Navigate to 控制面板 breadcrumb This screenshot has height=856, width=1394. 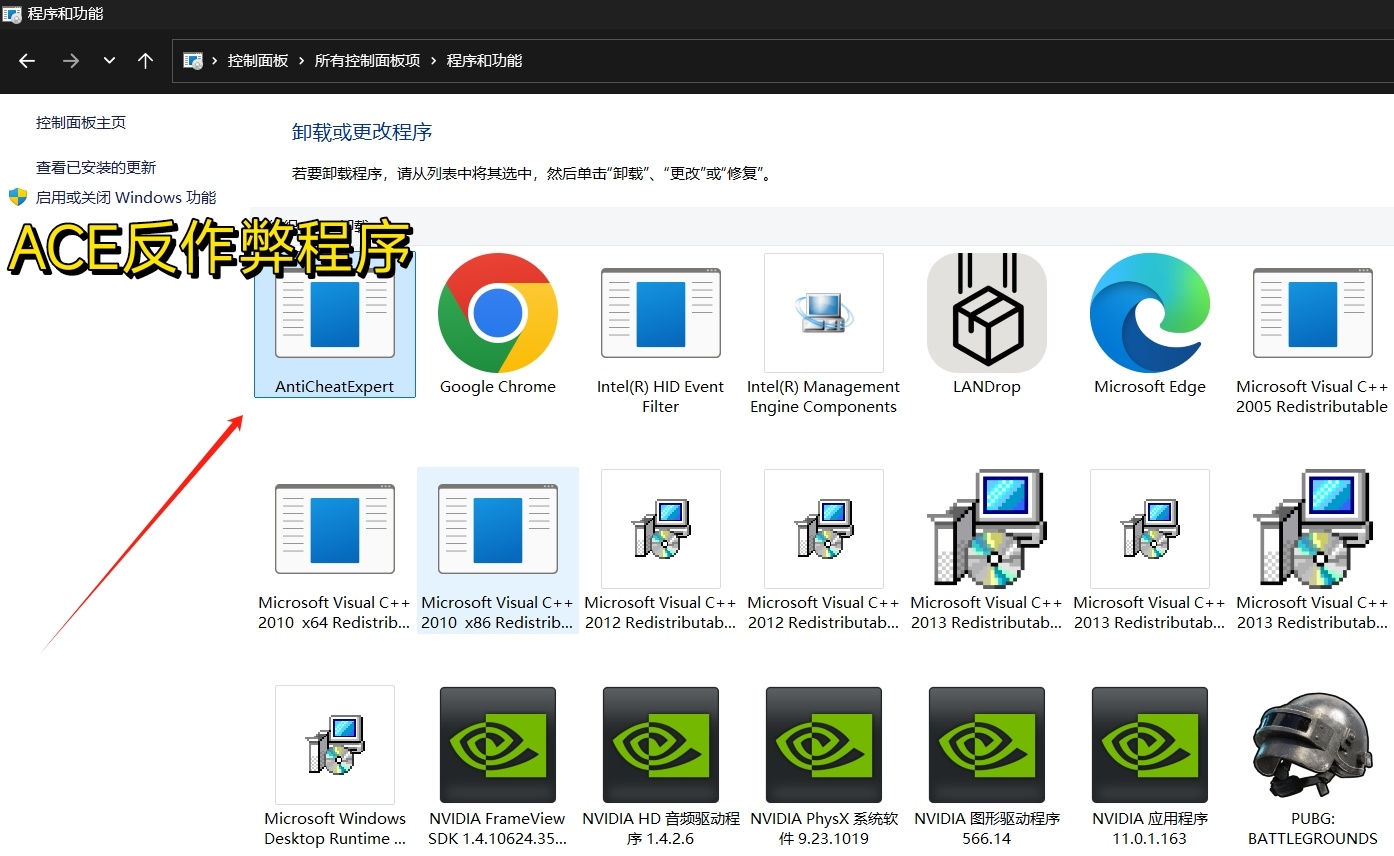tap(258, 61)
